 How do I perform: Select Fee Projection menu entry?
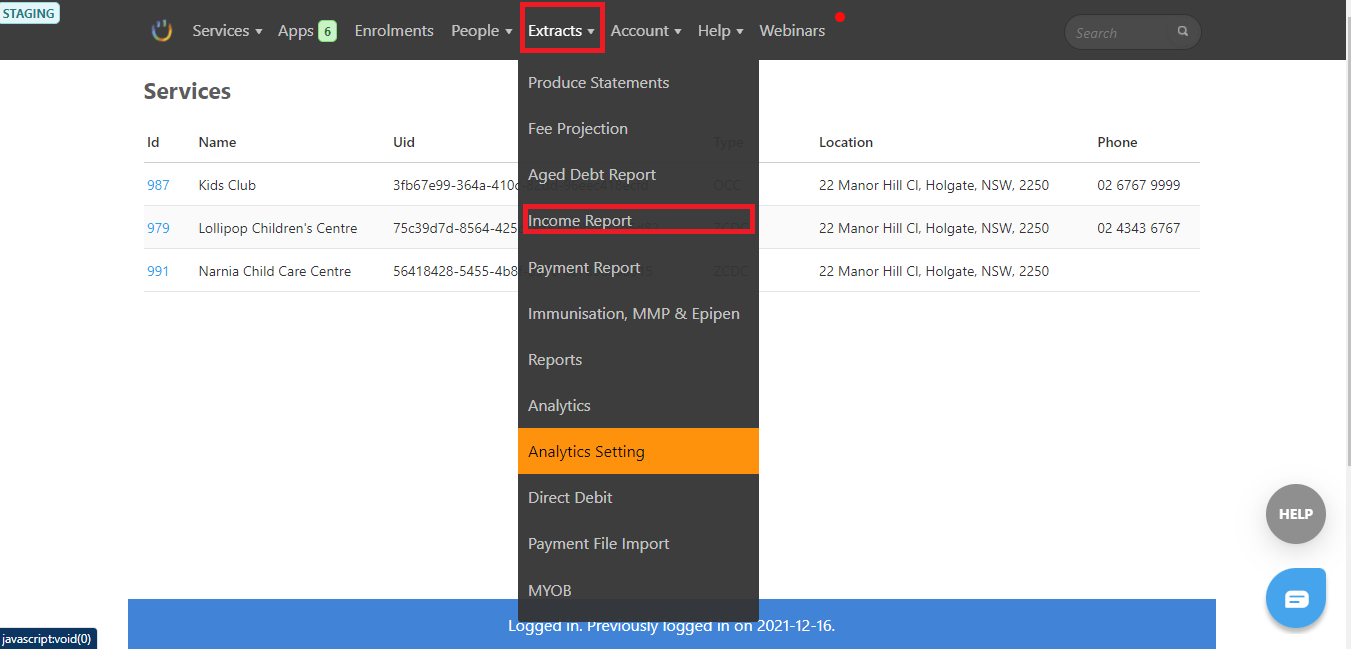click(638, 129)
